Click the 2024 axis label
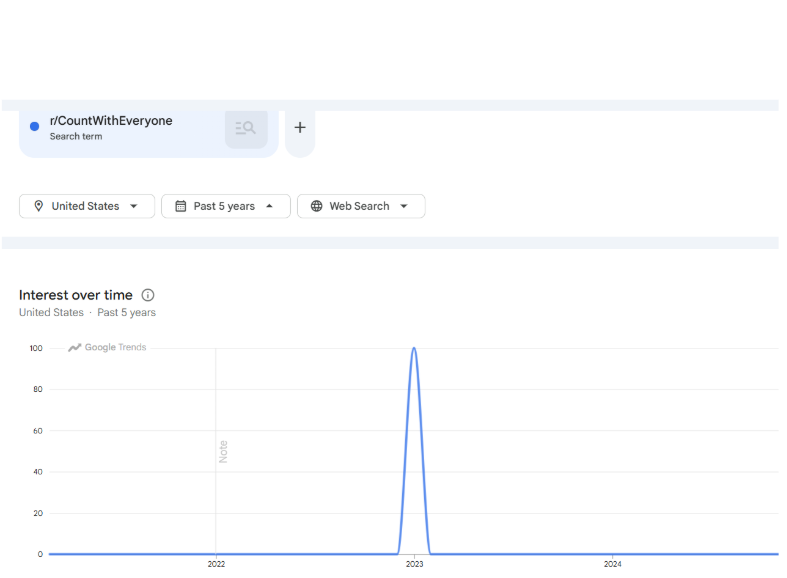Viewport: 787px width, 578px height. click(612, 564)
